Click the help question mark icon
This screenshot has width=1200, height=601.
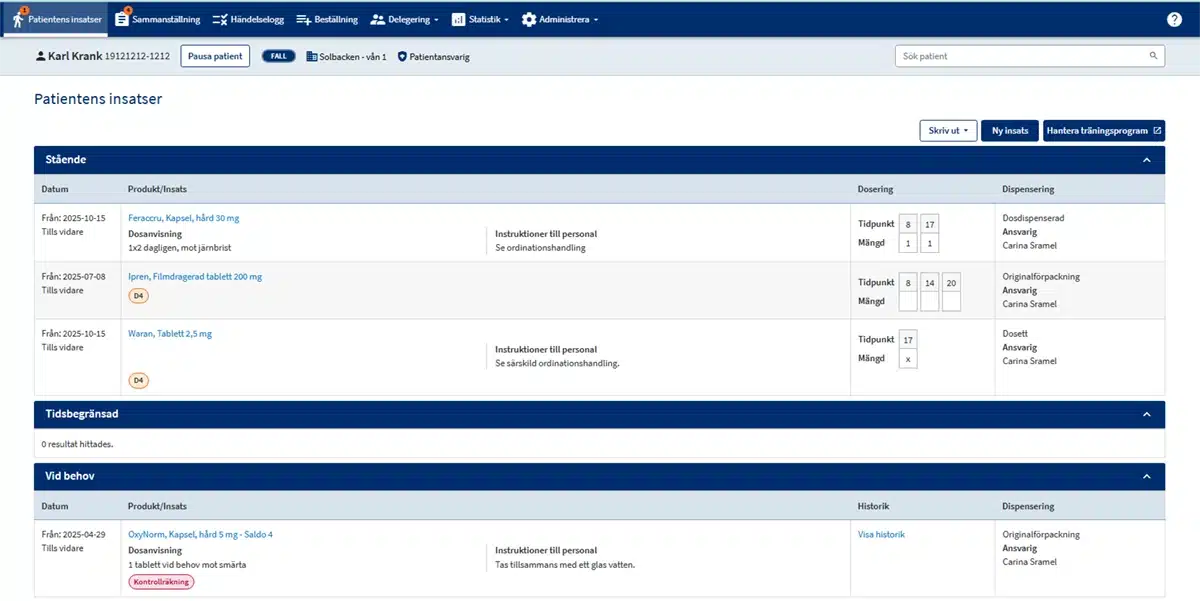tap(1174, 18)
